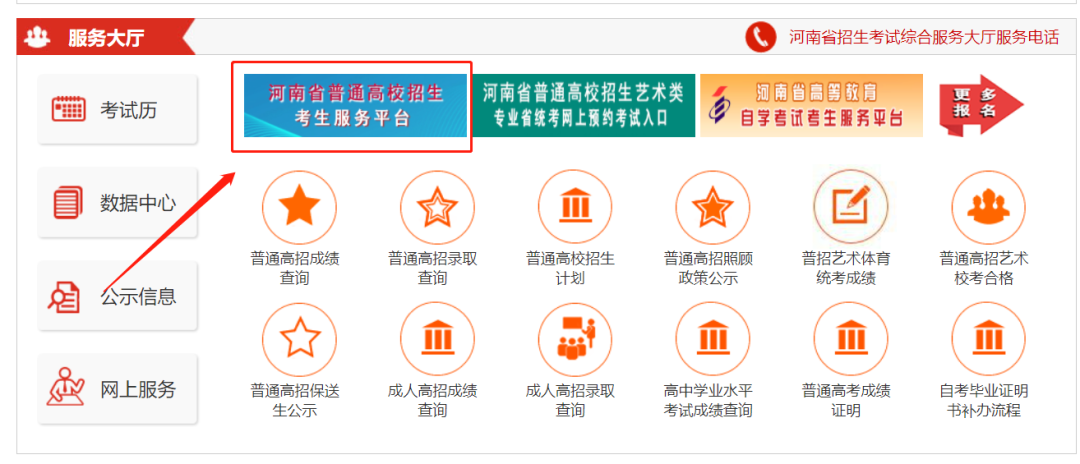
Task: Click the 更多报名 red arrow
Action: [x=981, y=105]
